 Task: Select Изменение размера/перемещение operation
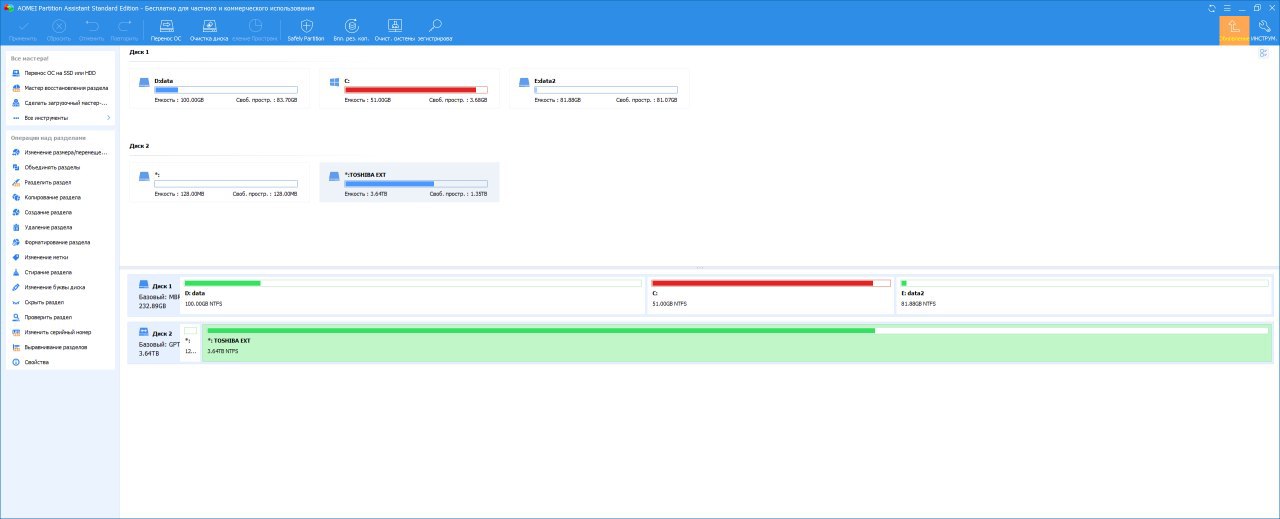[60, 152]
